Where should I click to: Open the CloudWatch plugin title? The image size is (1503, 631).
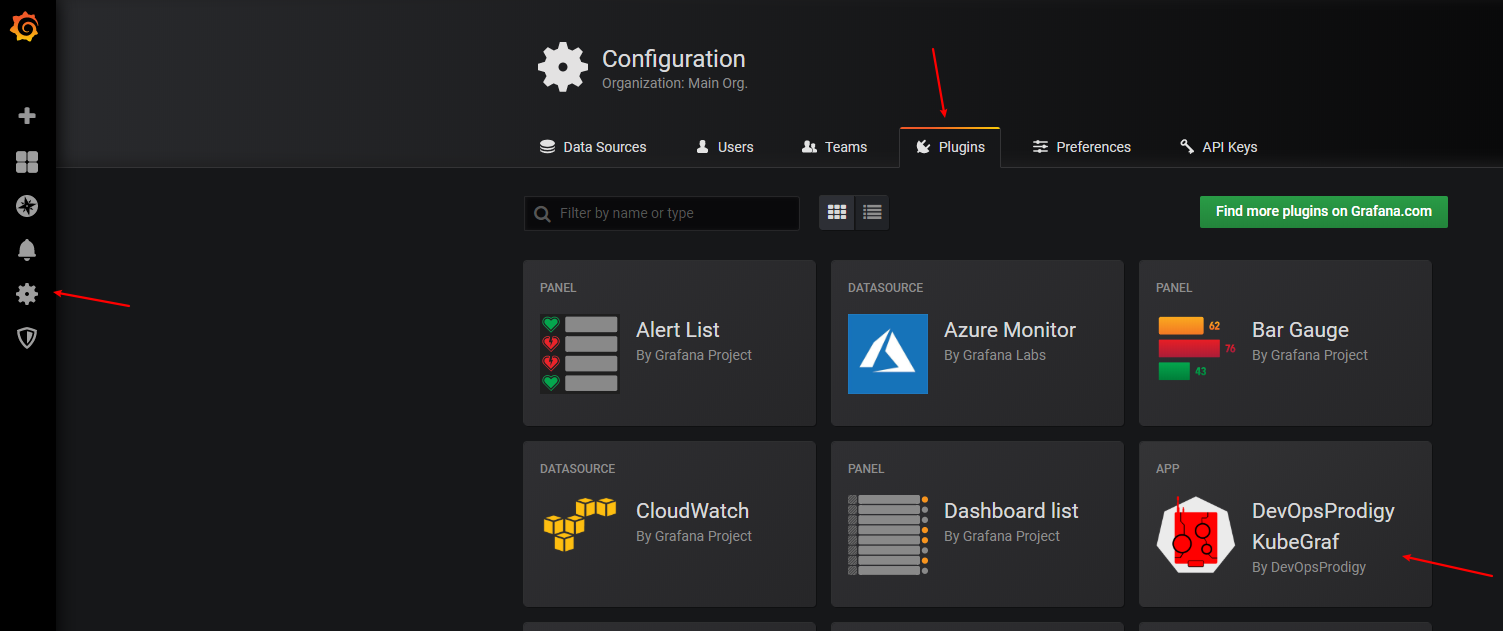pyautogui.click(x=692, y=511)
